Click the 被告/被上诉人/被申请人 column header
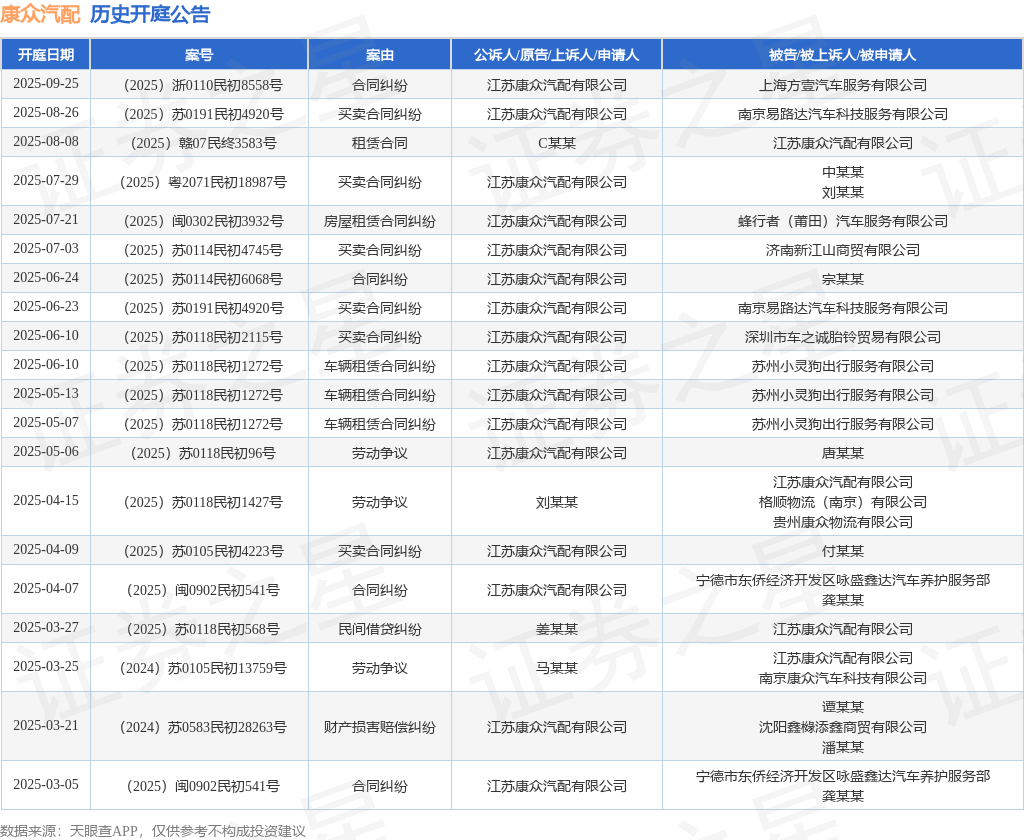 842,55
